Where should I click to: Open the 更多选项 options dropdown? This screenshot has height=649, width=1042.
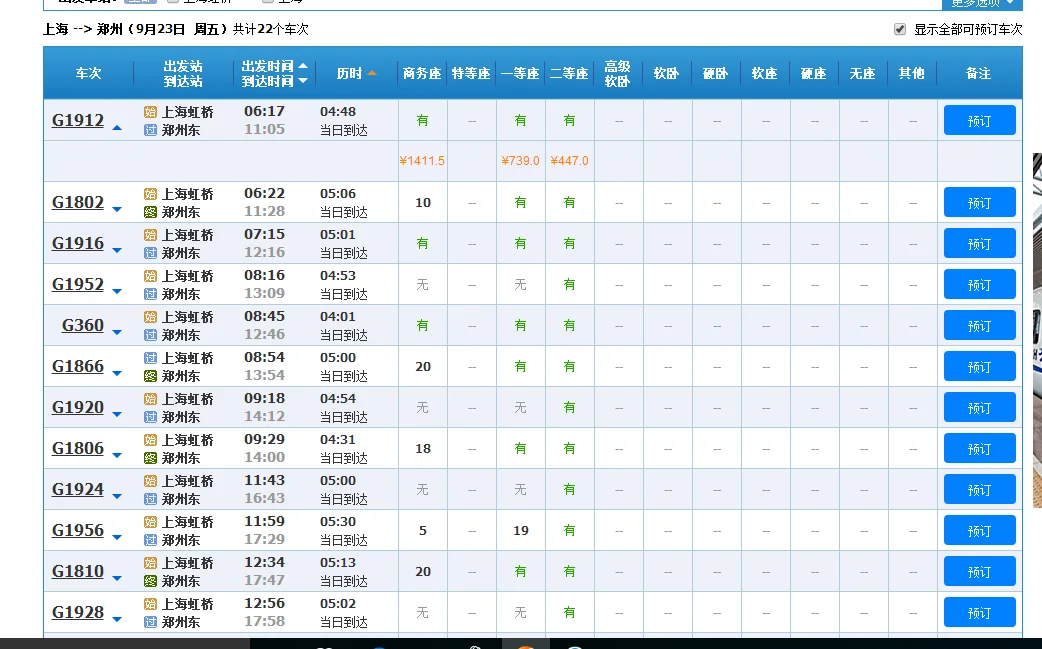pos(985,5)
